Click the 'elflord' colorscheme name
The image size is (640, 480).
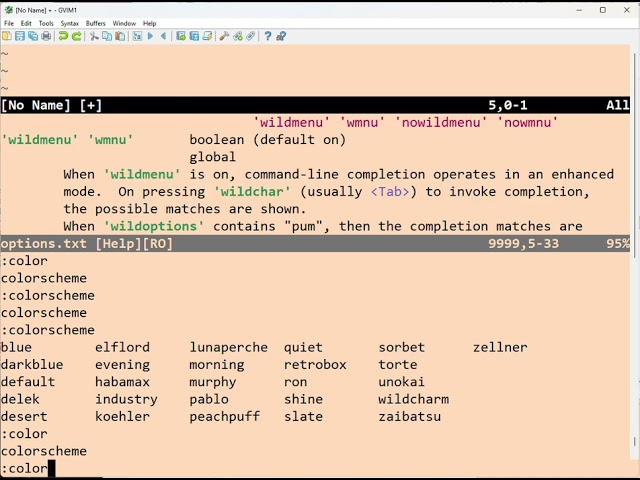click(122, 347)
